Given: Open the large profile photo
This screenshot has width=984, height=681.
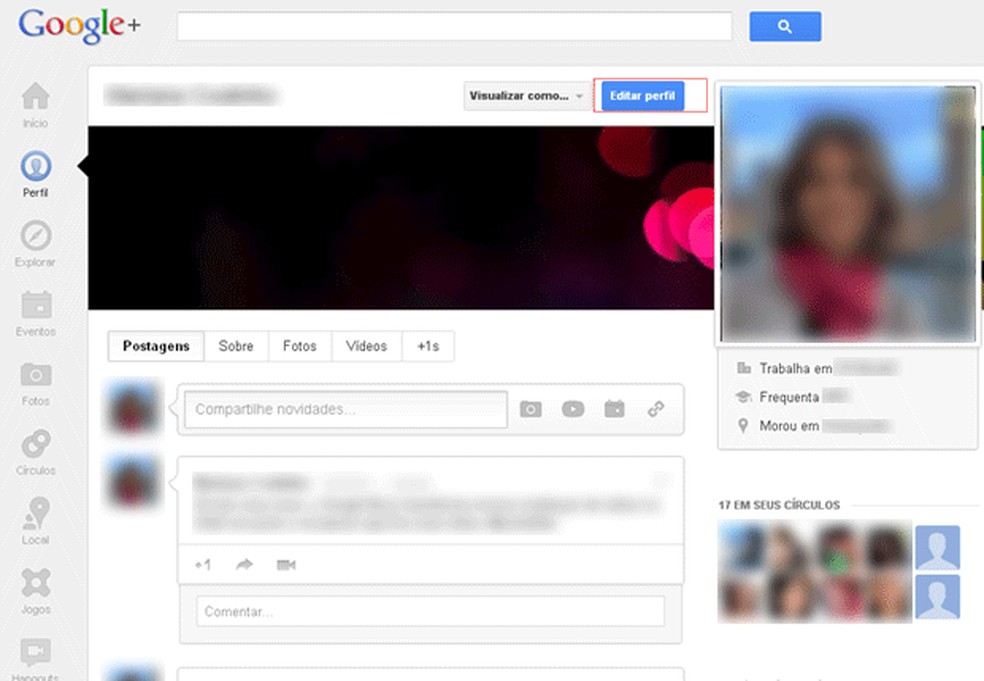Looking at the screenshot, I should click(848, 214).
